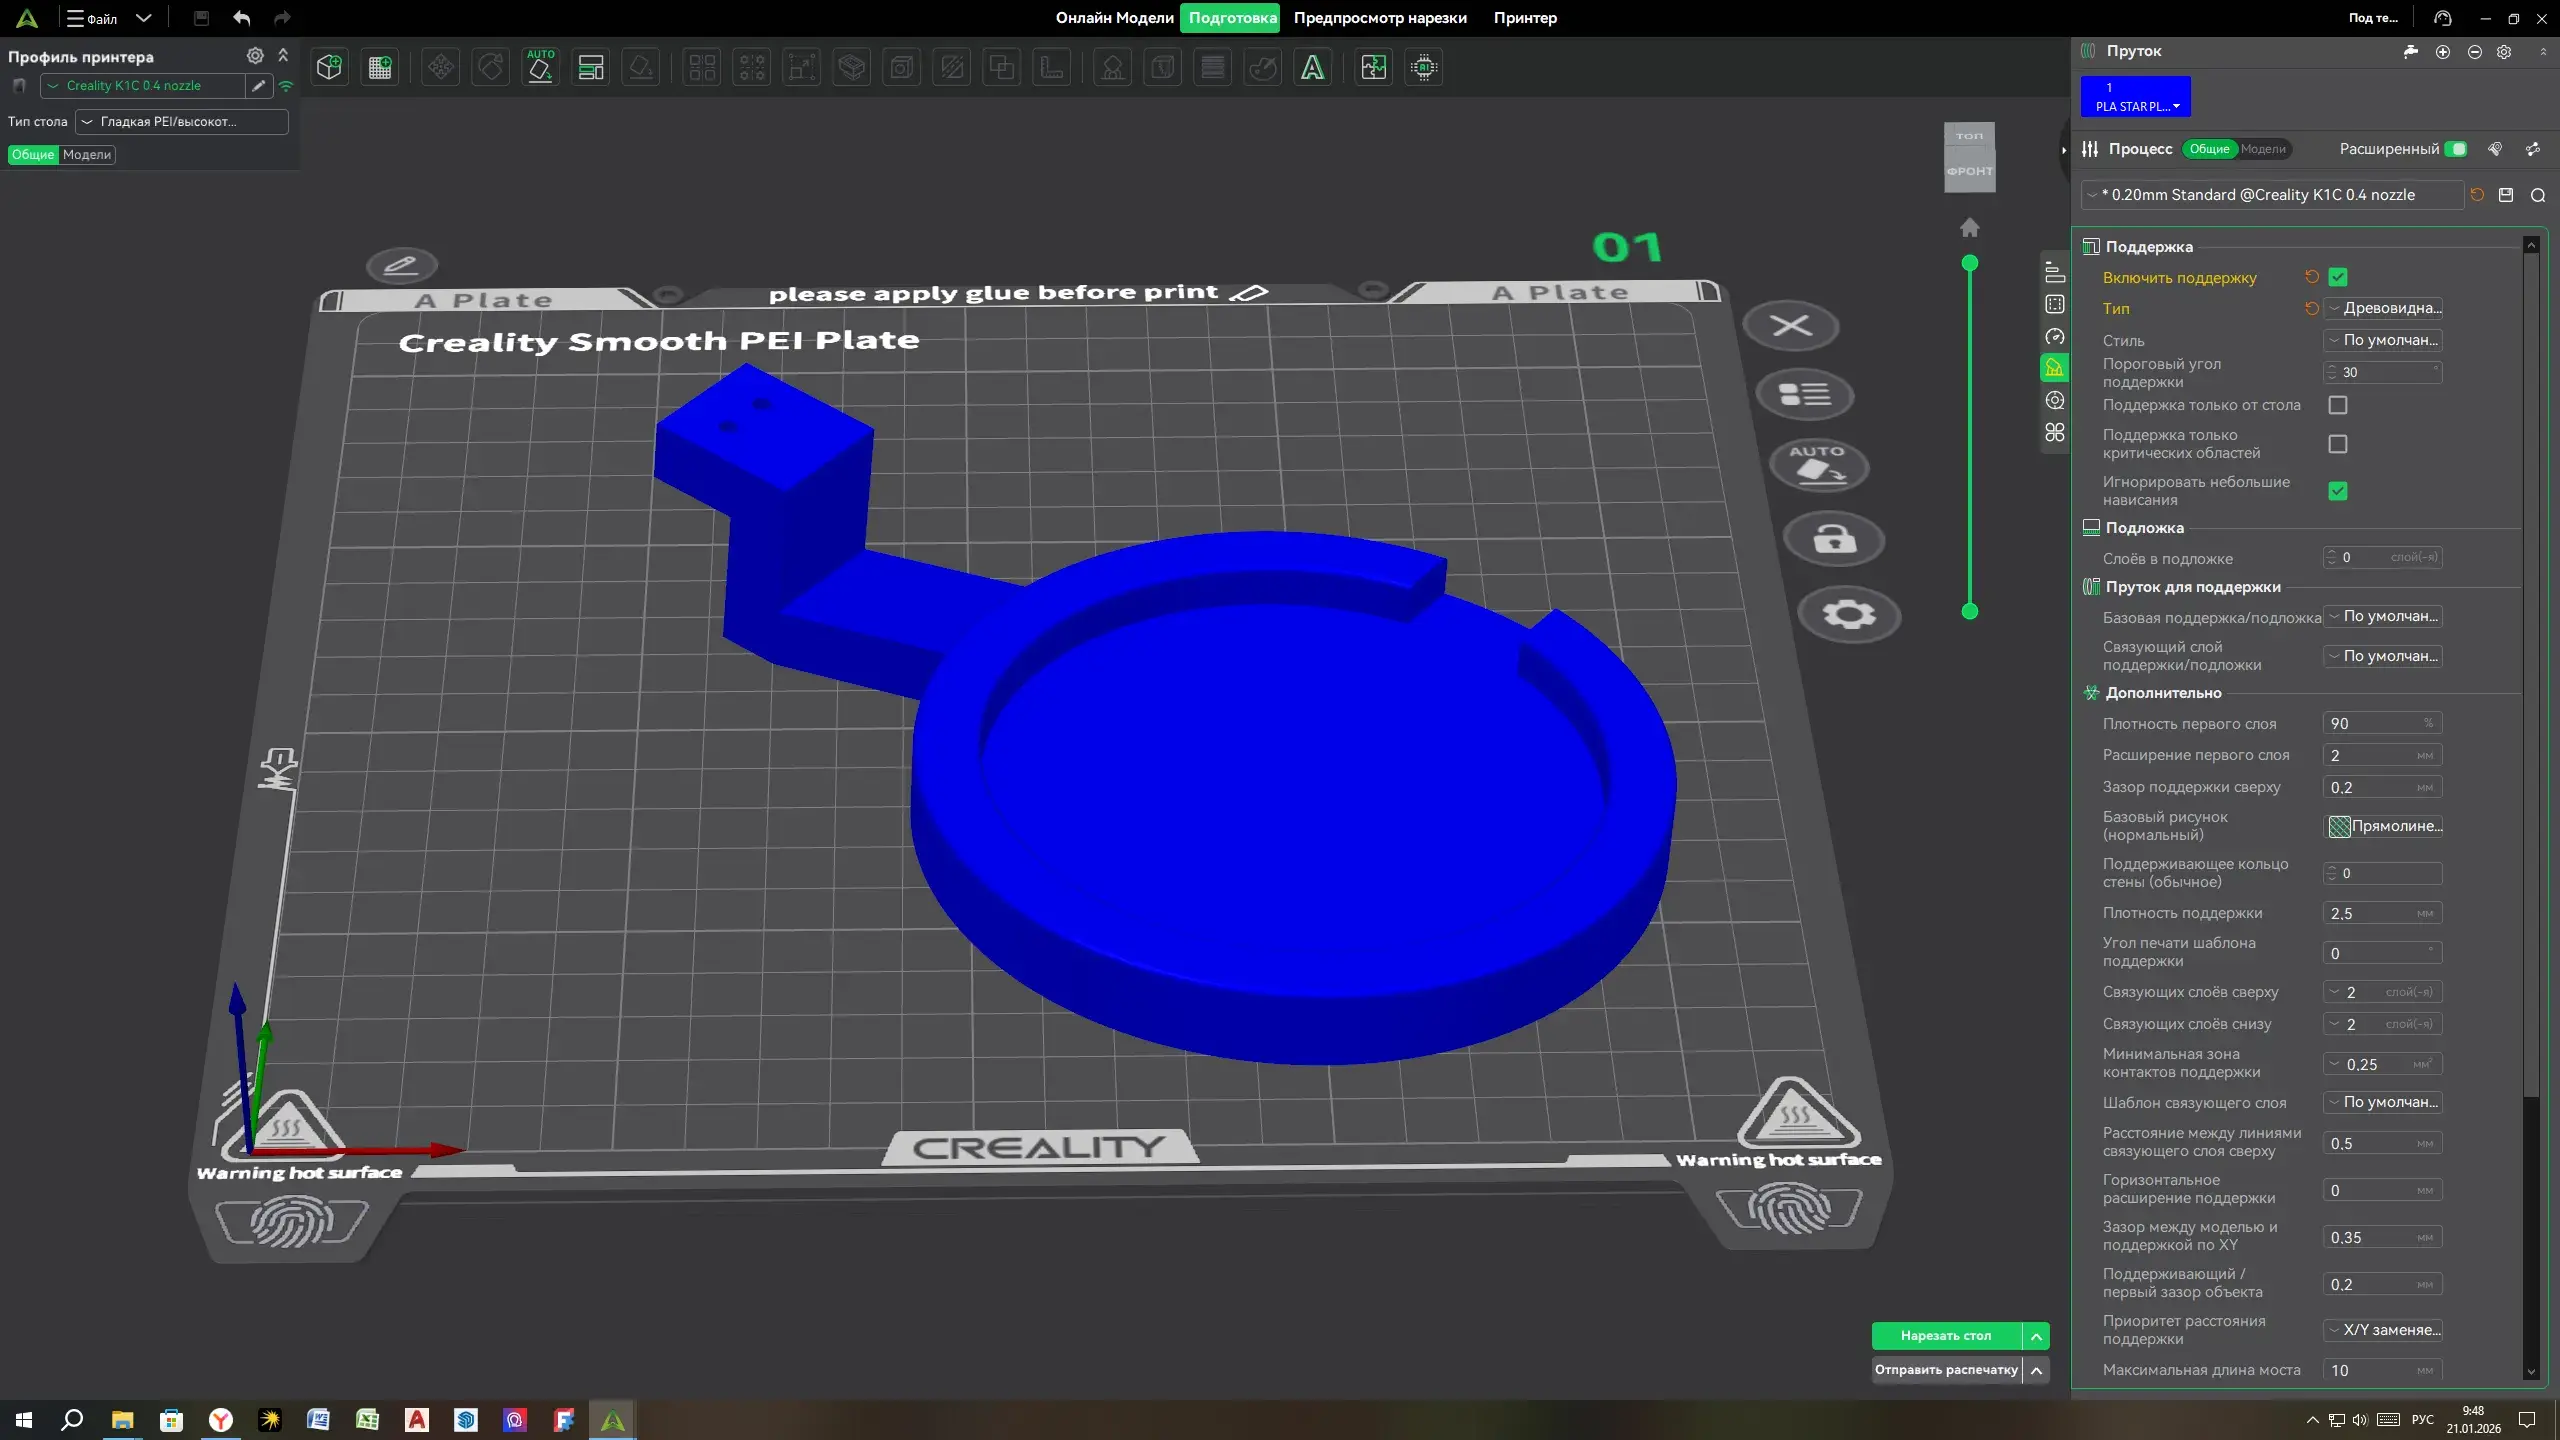Click the home view icon
Screen dimensions: 2560x1440
[x=1969, y=228]
